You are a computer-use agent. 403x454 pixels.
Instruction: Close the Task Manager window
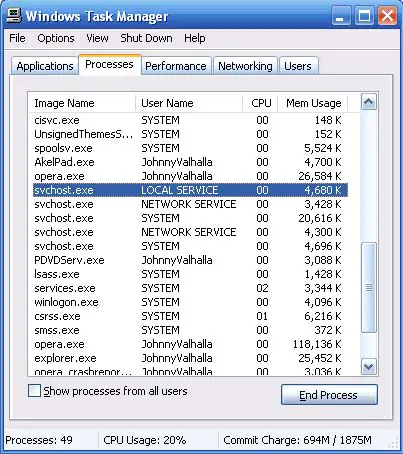[x=387, y=16]
